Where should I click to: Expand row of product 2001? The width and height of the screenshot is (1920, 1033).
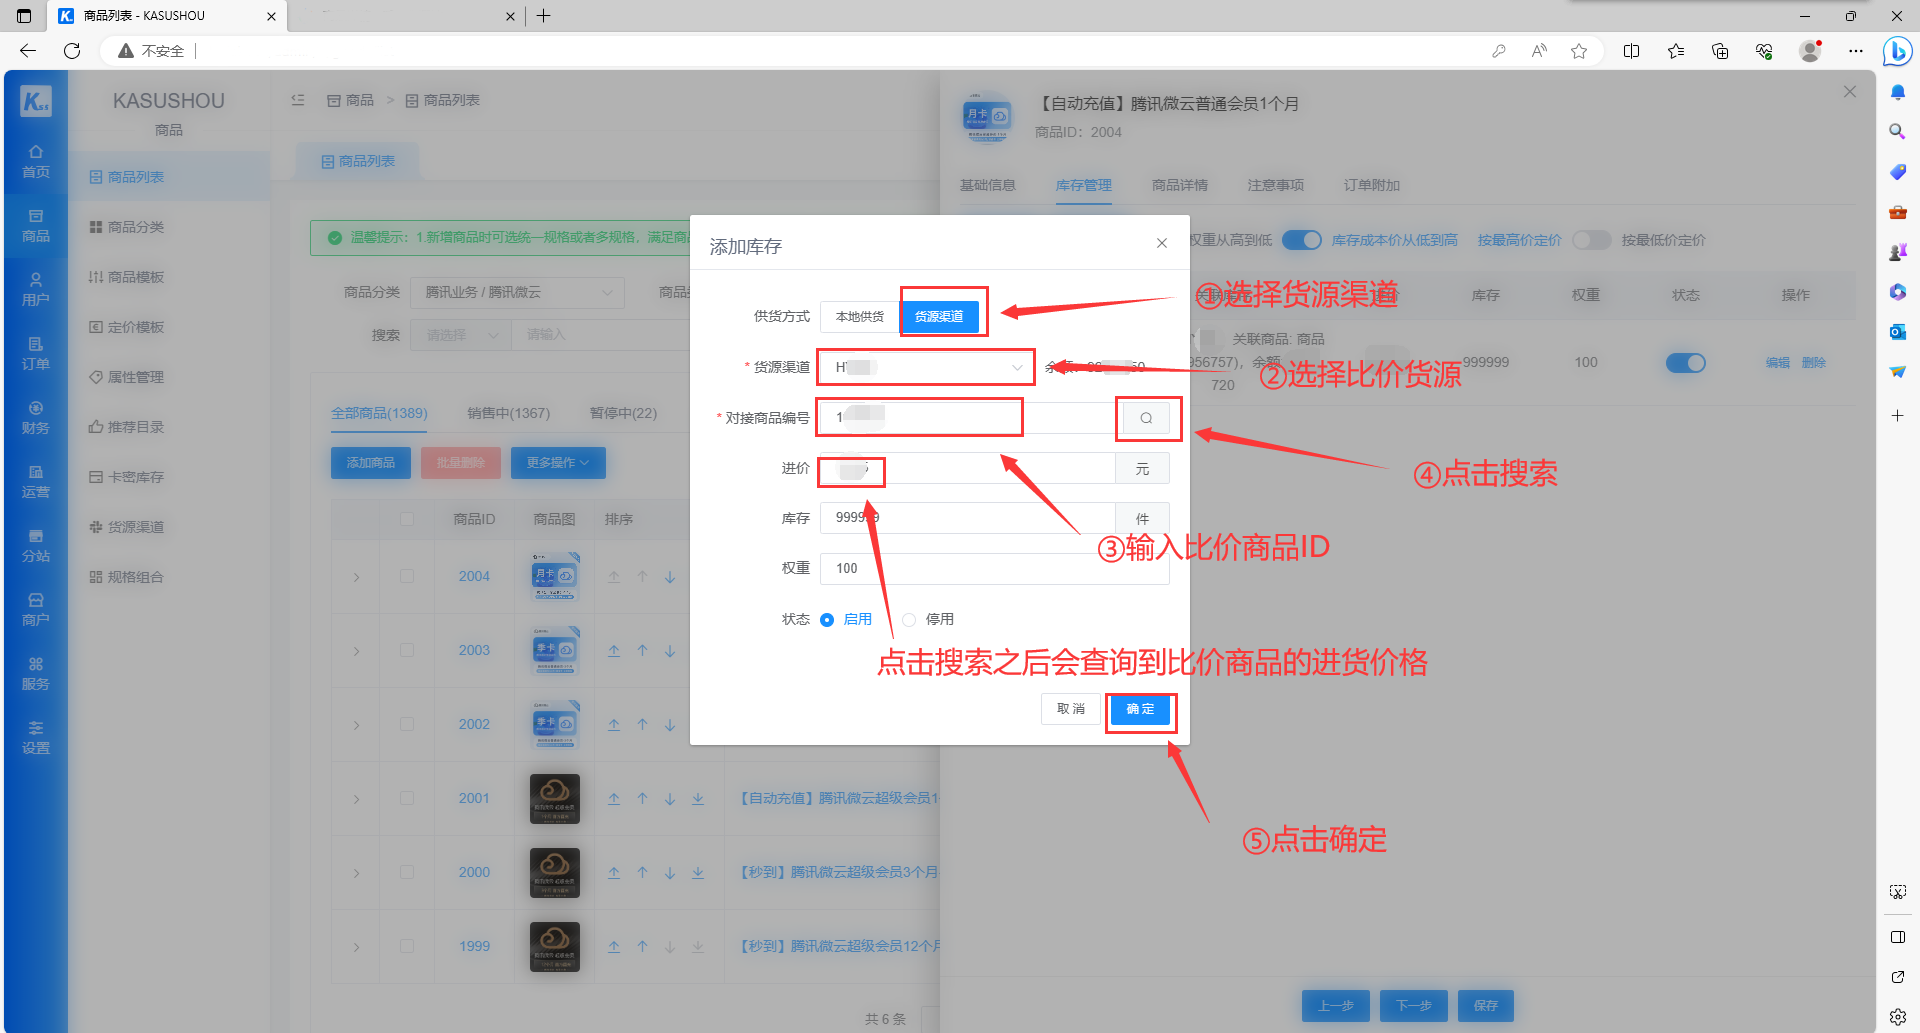pos(356,799)
